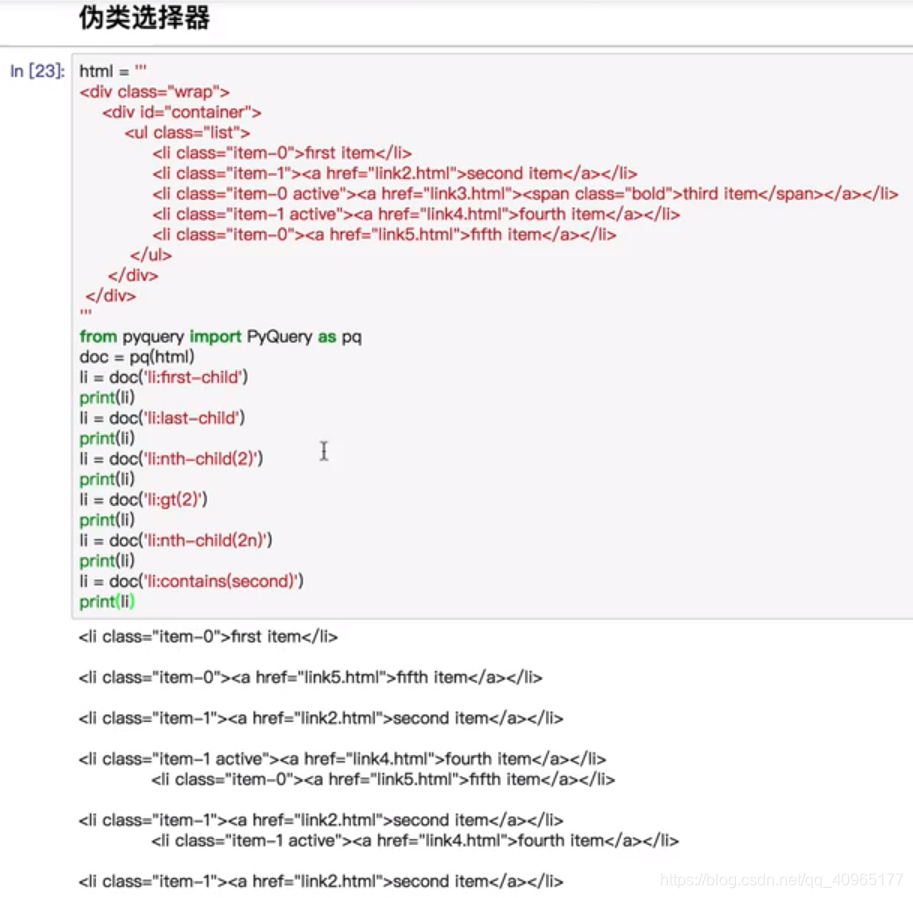Screen dimensions: 913x898
Task: Click the In [23] cell prompt label
Action: pos(37,71)
